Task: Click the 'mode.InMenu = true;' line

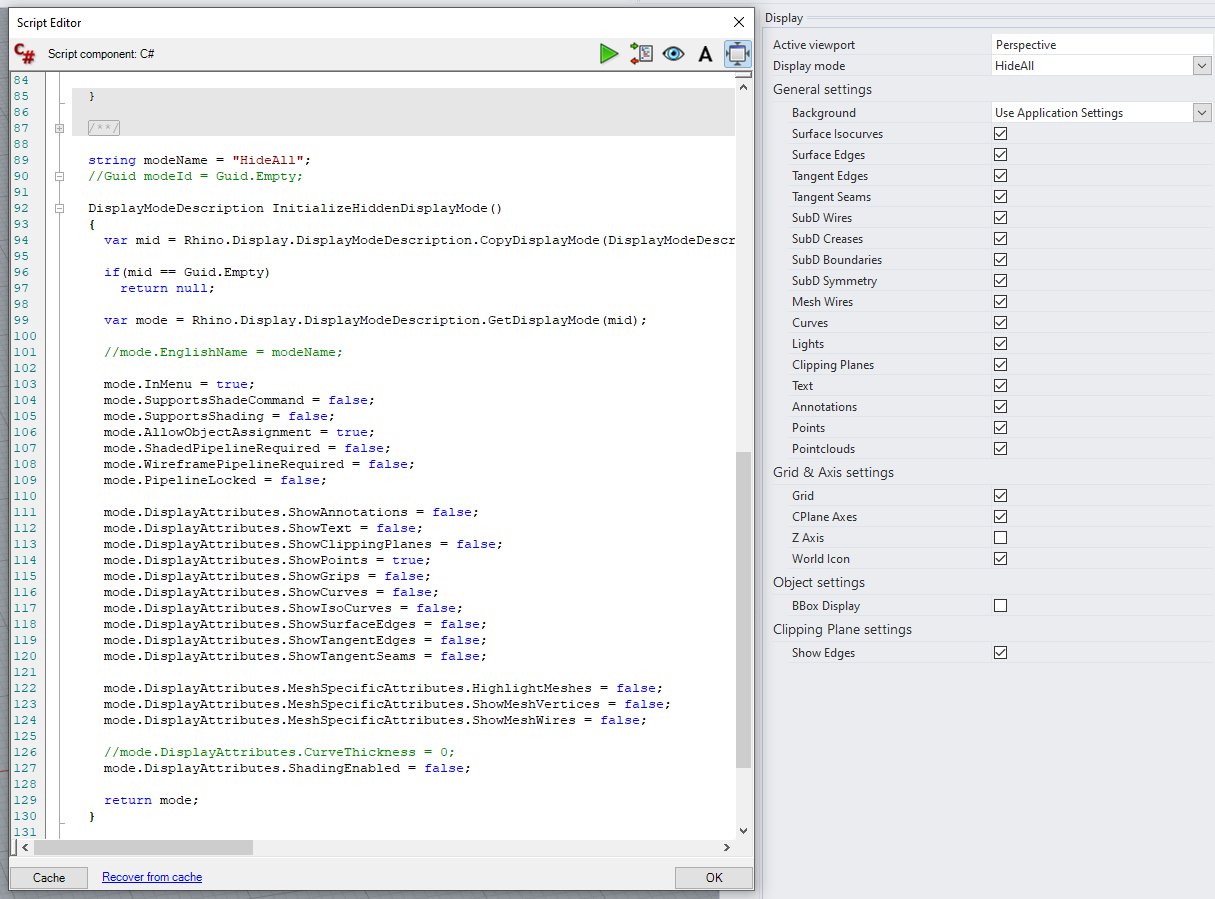Action: [x=180, y=384]
